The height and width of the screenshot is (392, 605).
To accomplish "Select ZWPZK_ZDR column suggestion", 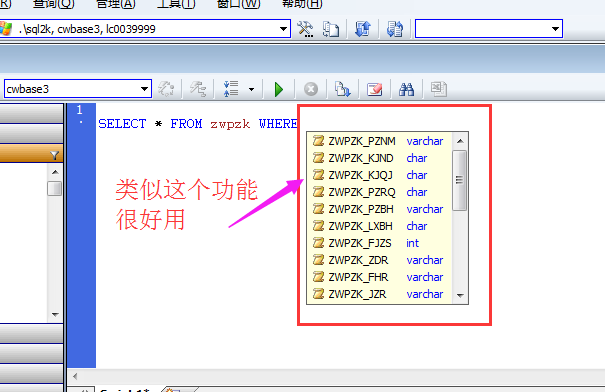I will 380,260.
